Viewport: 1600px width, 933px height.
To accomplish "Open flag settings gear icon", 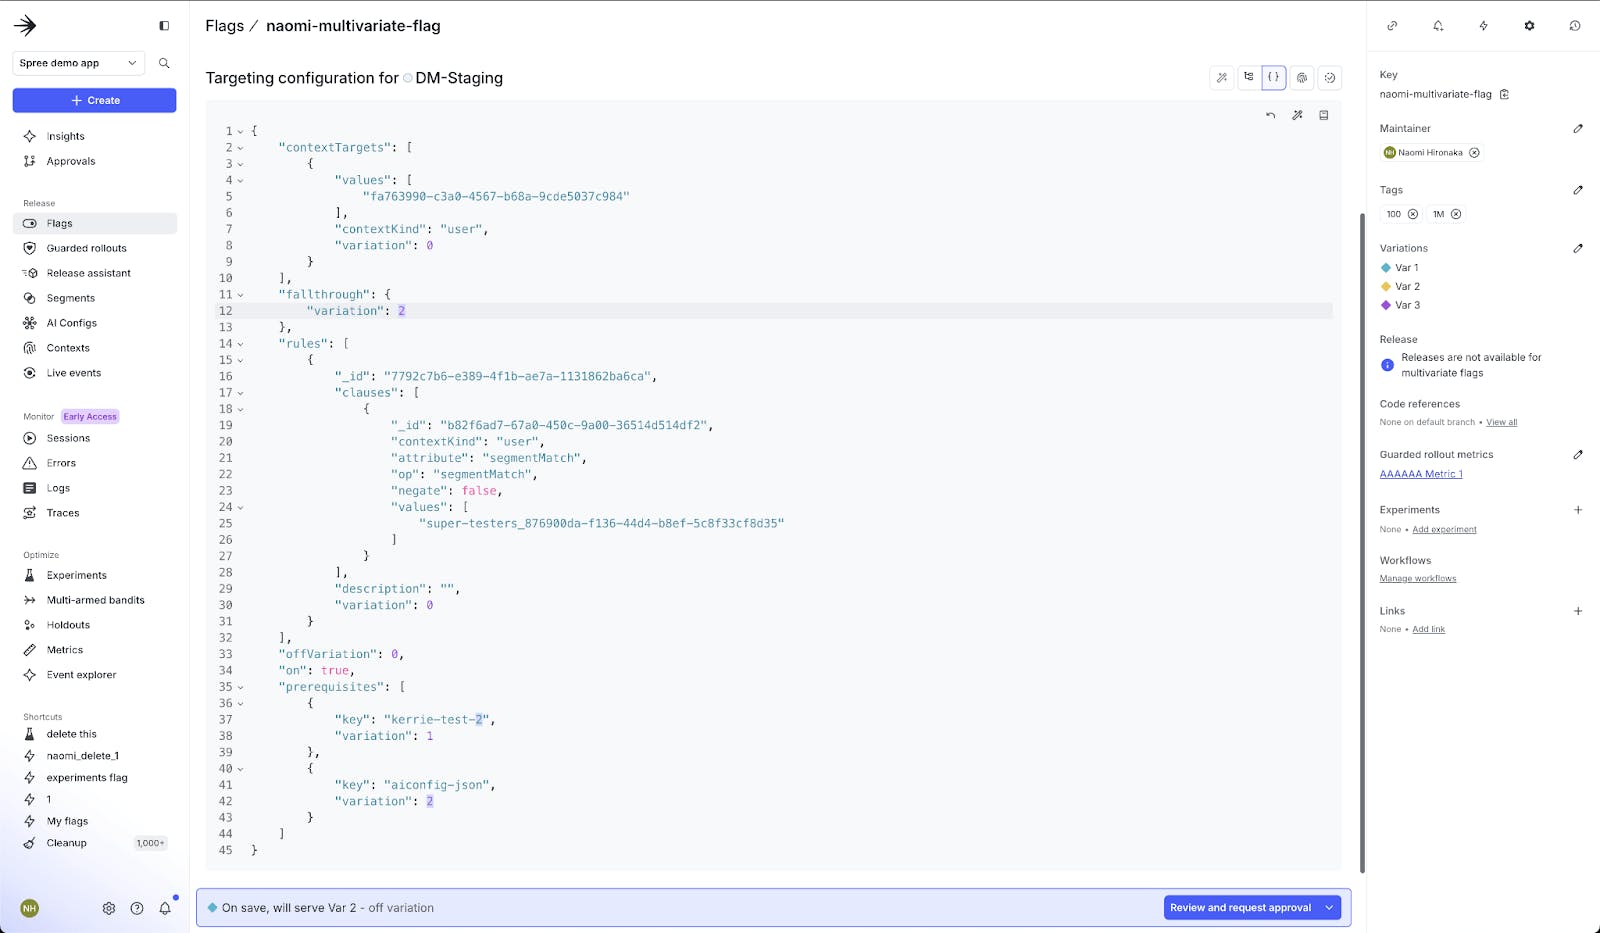I will (1529, 26).
